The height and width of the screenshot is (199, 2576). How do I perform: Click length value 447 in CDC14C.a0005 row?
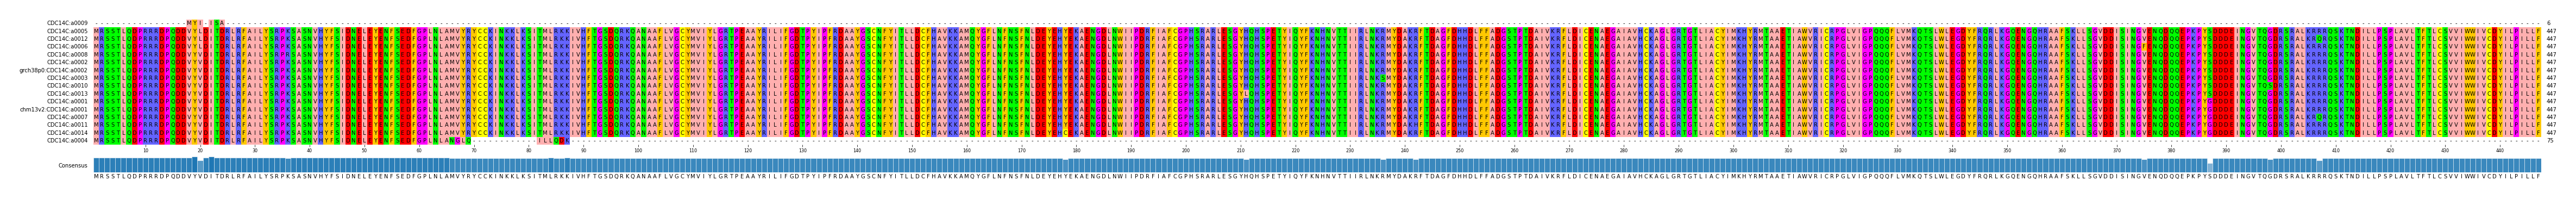[x=2551, y=31]
